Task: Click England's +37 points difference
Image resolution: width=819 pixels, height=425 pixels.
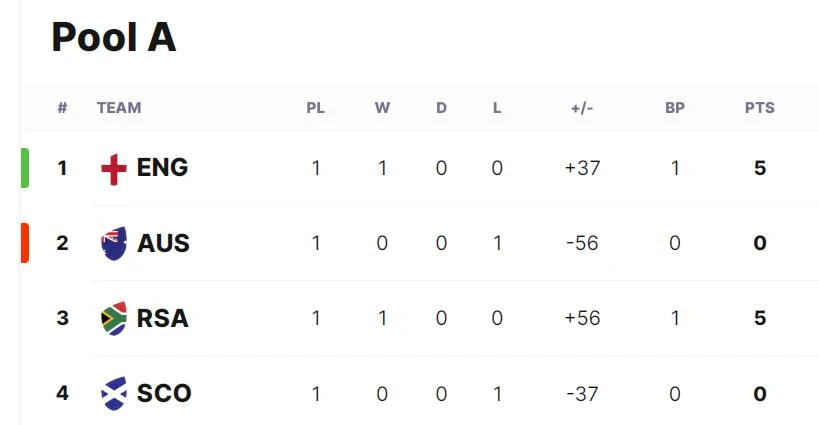Action: 582,168
